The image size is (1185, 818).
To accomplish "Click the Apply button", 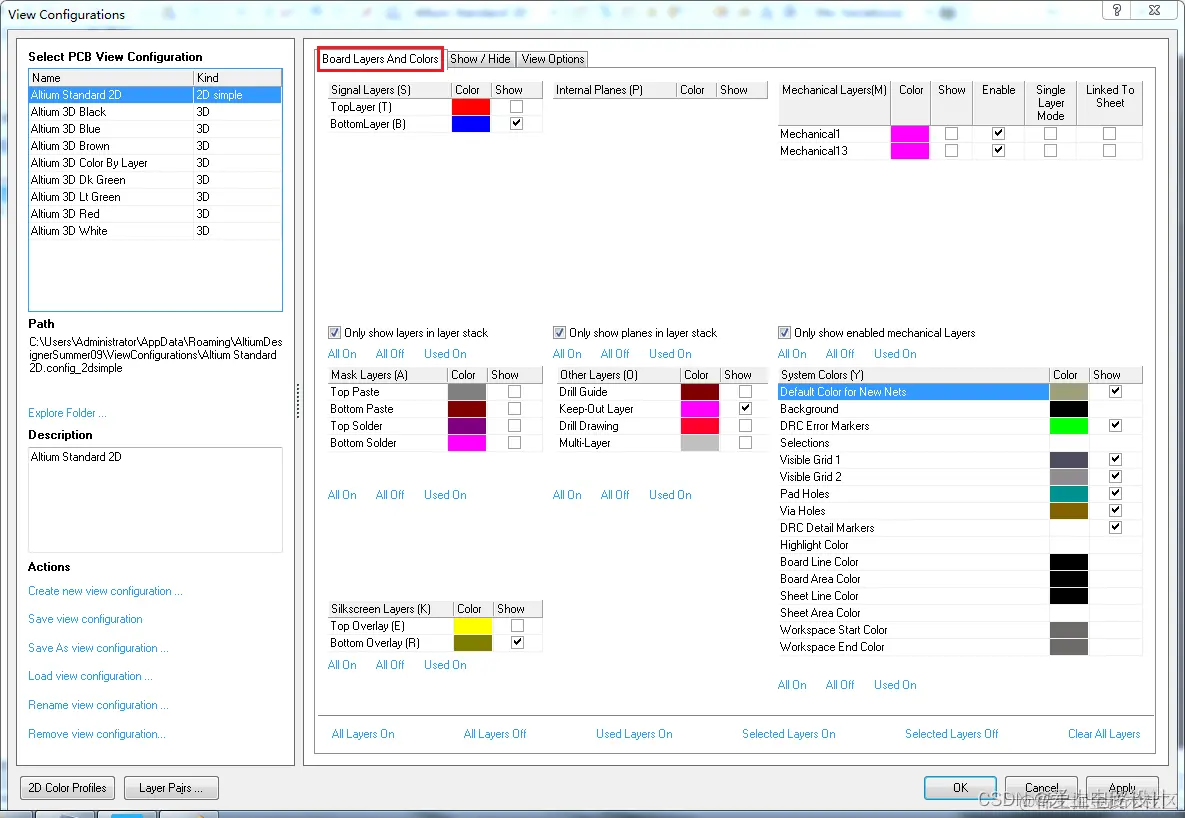I will pos(1122,788).
